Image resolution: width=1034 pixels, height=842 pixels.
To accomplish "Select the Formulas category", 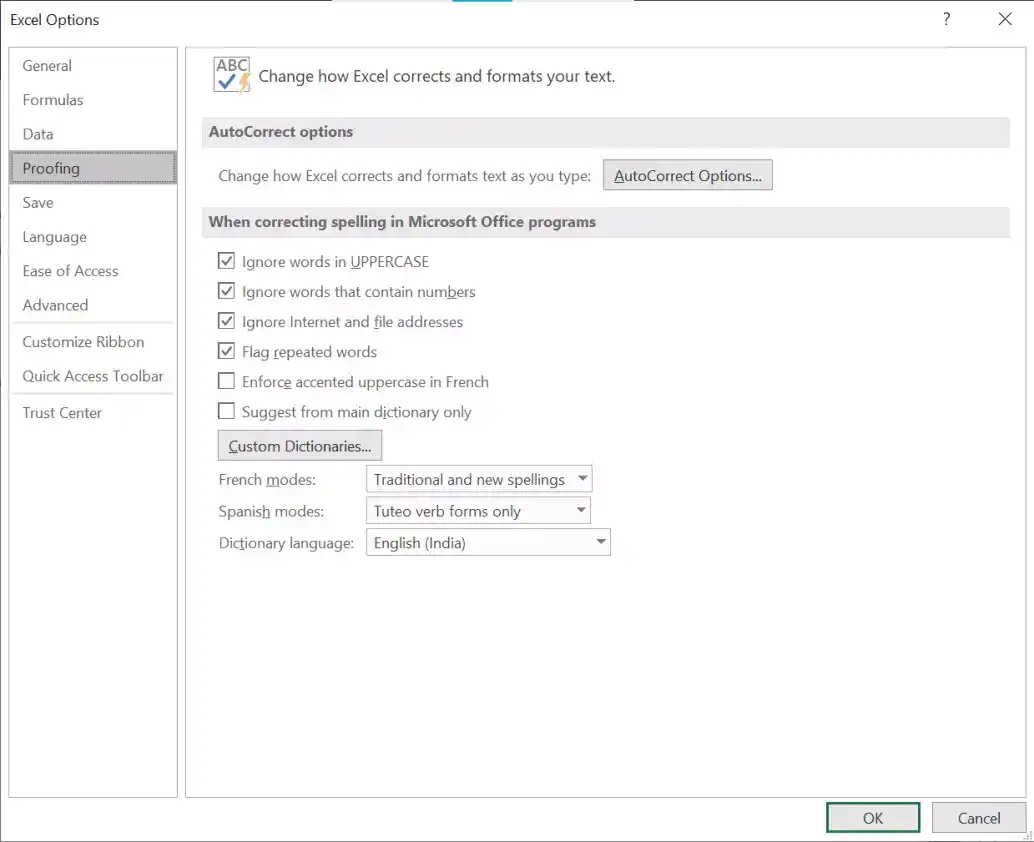I will [93, 100].
